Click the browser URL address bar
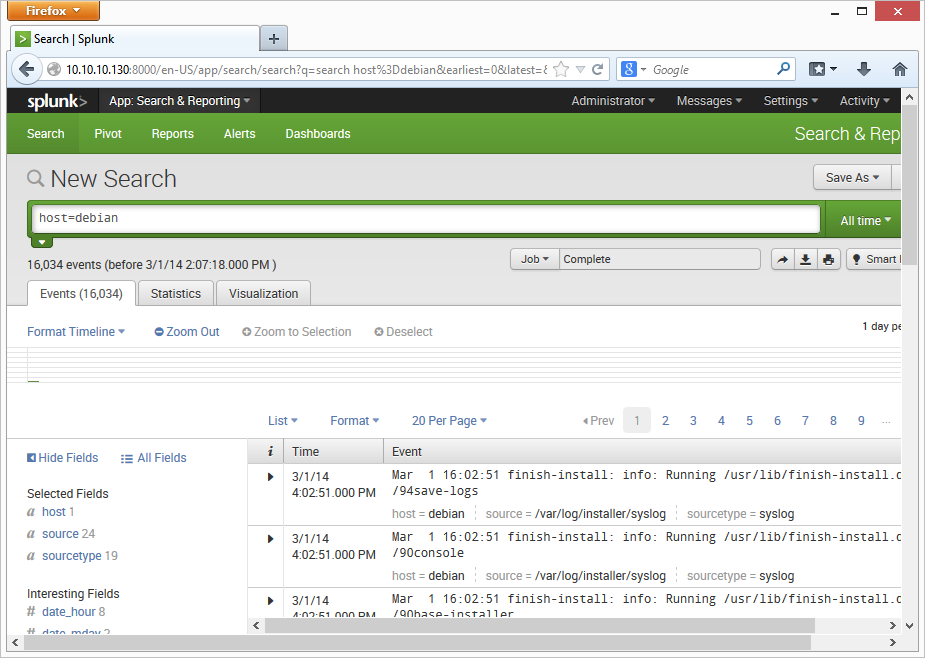The width and height of the screenshot is (925, 658). coord(306,70)
